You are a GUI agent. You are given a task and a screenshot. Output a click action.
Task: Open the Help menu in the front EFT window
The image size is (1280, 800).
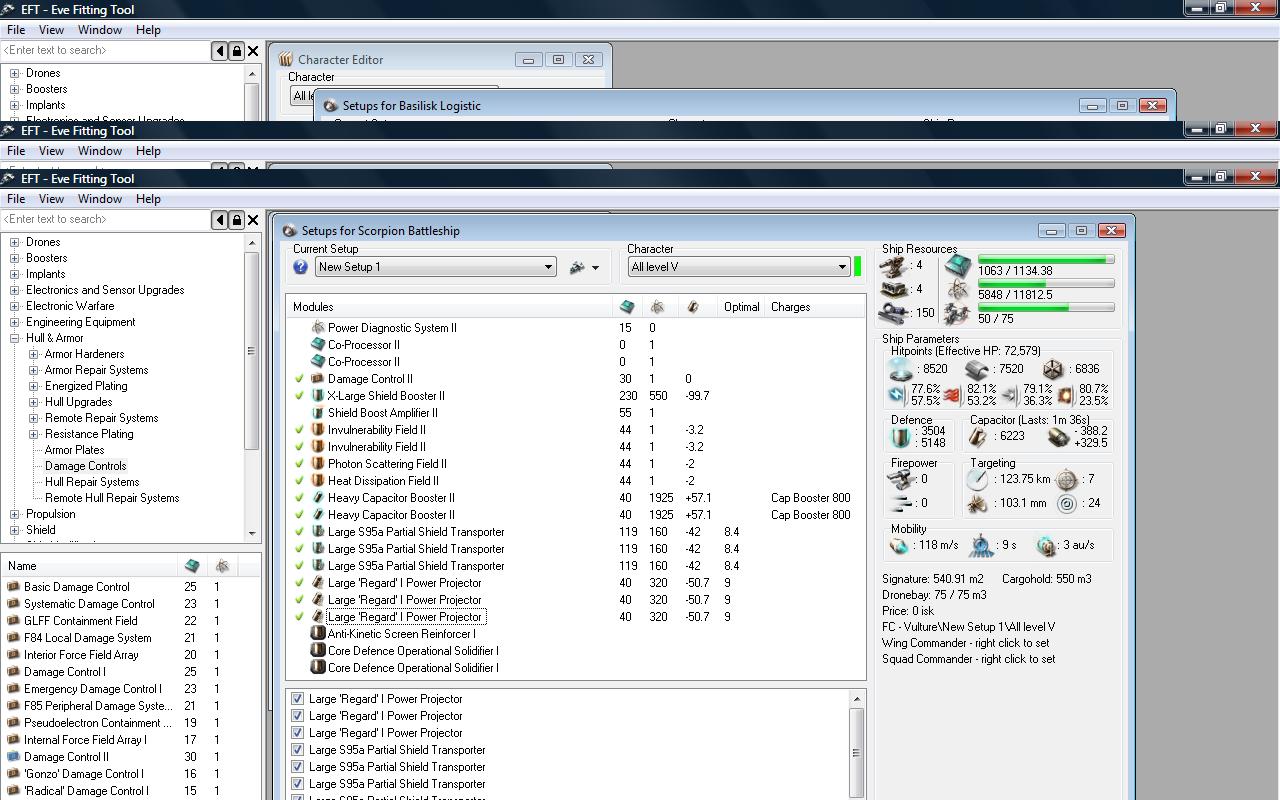[x=148, y=199]
